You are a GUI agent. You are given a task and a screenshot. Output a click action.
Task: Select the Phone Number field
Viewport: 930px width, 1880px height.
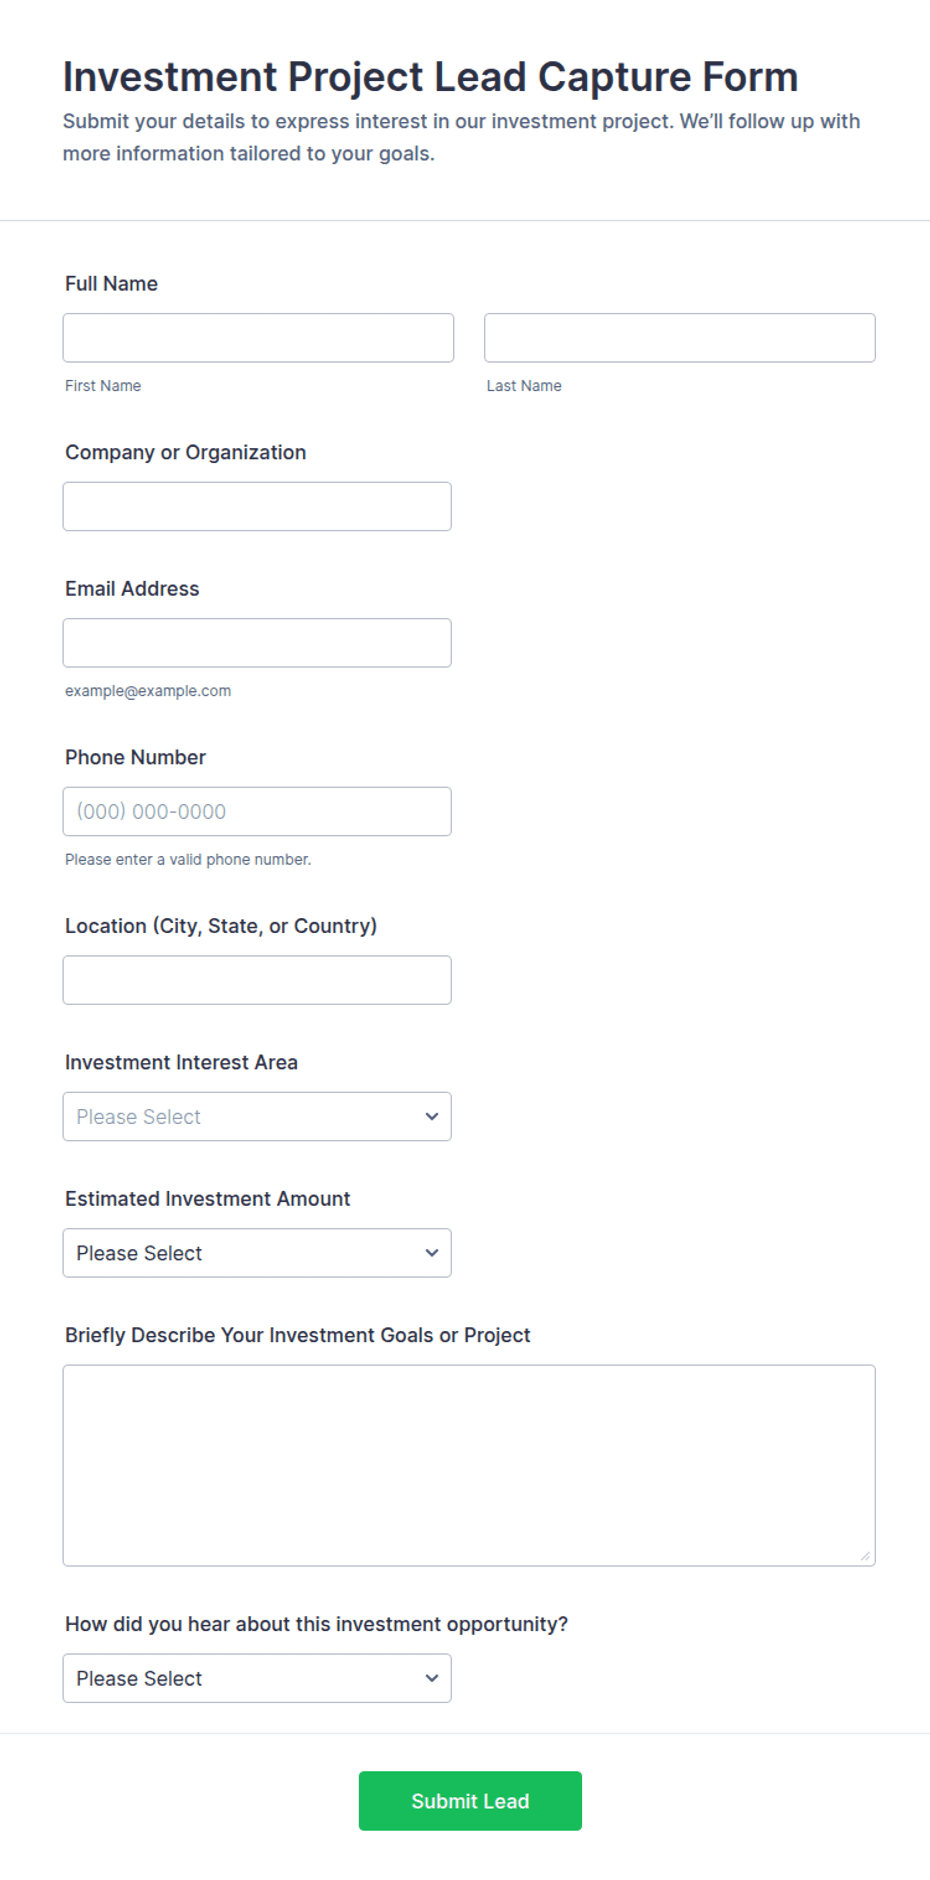[x=257, y=812]
